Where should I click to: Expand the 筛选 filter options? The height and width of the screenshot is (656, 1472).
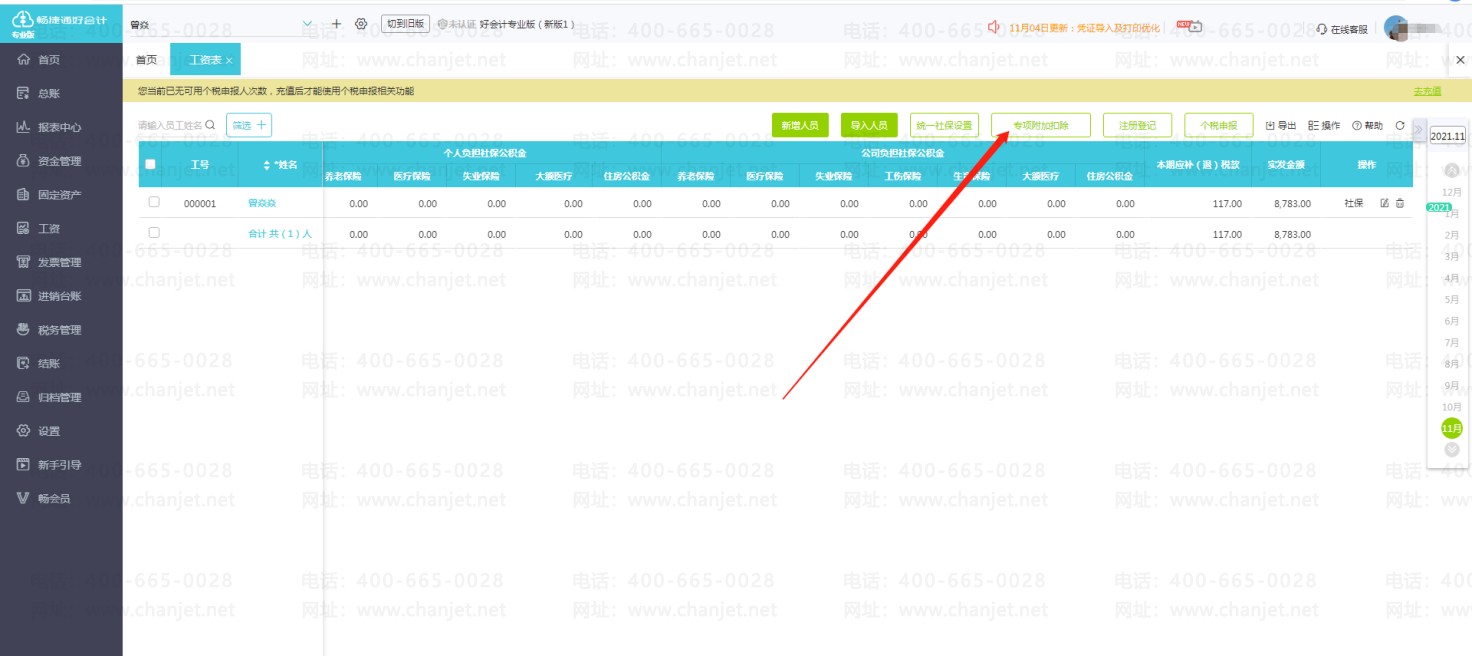pyautogui.click(x=249, y=125)
